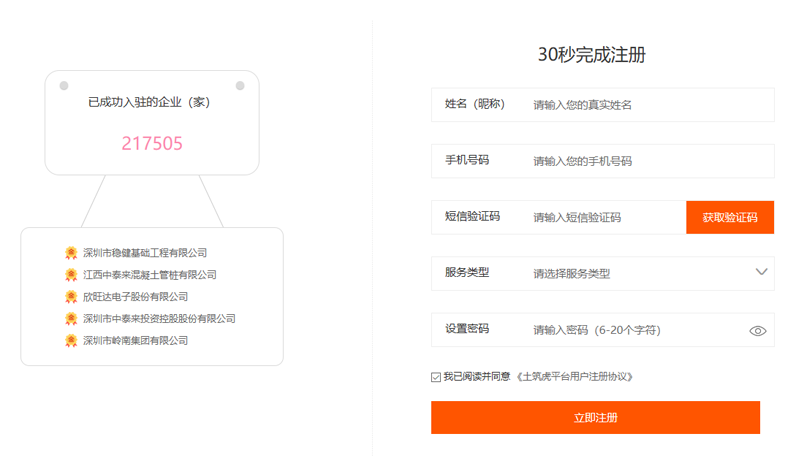Click the 获取验证码 button

click(x=730, y=217)
